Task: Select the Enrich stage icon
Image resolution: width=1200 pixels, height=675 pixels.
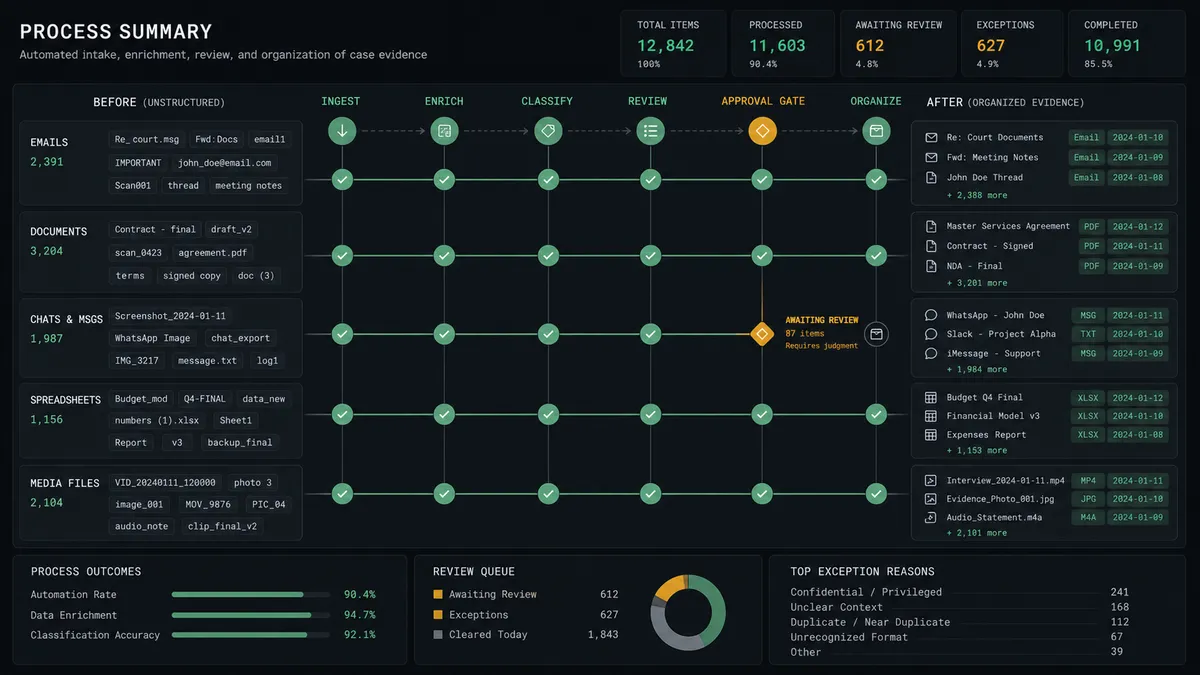Action: pos(444,131)
